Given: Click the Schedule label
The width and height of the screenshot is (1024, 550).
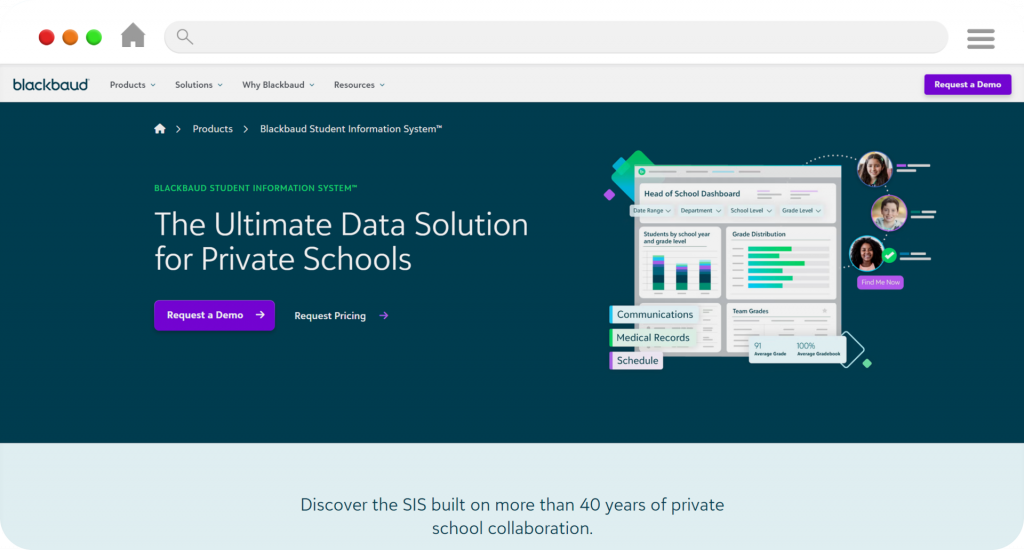Looking at the screenshot, I should click(637, 361).
